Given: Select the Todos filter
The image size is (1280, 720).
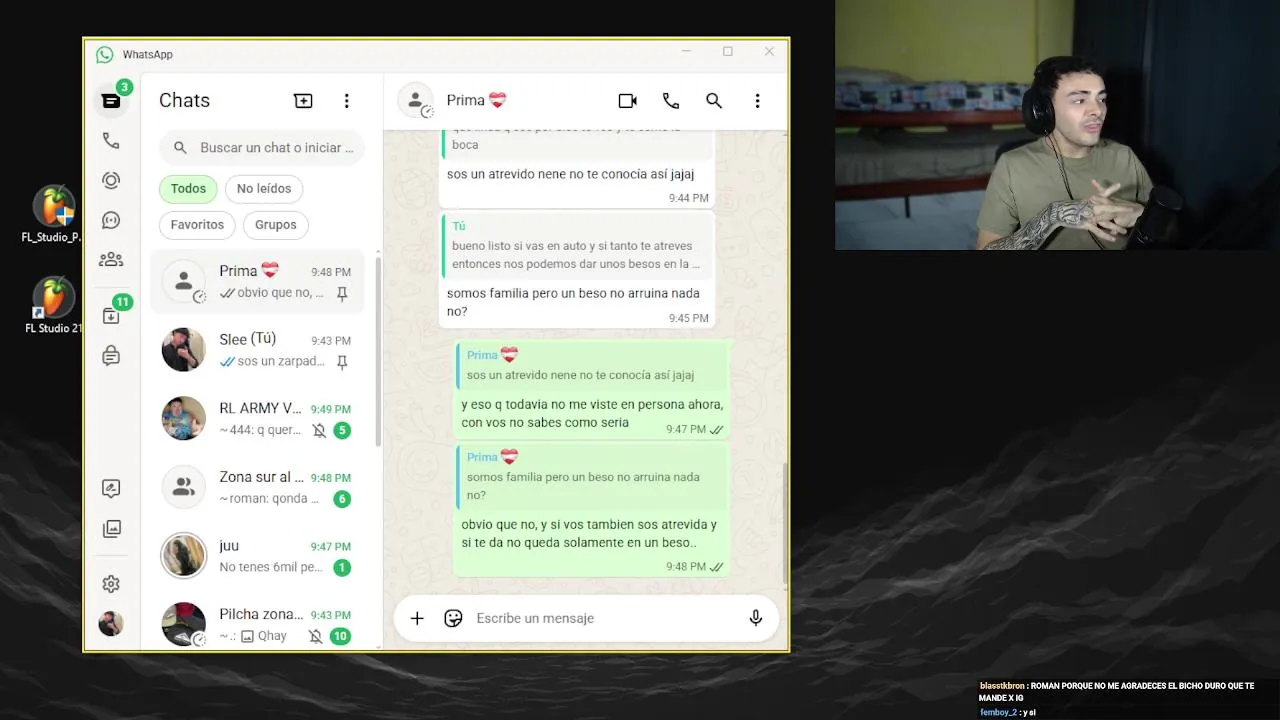Looking at the screenshot, I should (x=188, y=188).
